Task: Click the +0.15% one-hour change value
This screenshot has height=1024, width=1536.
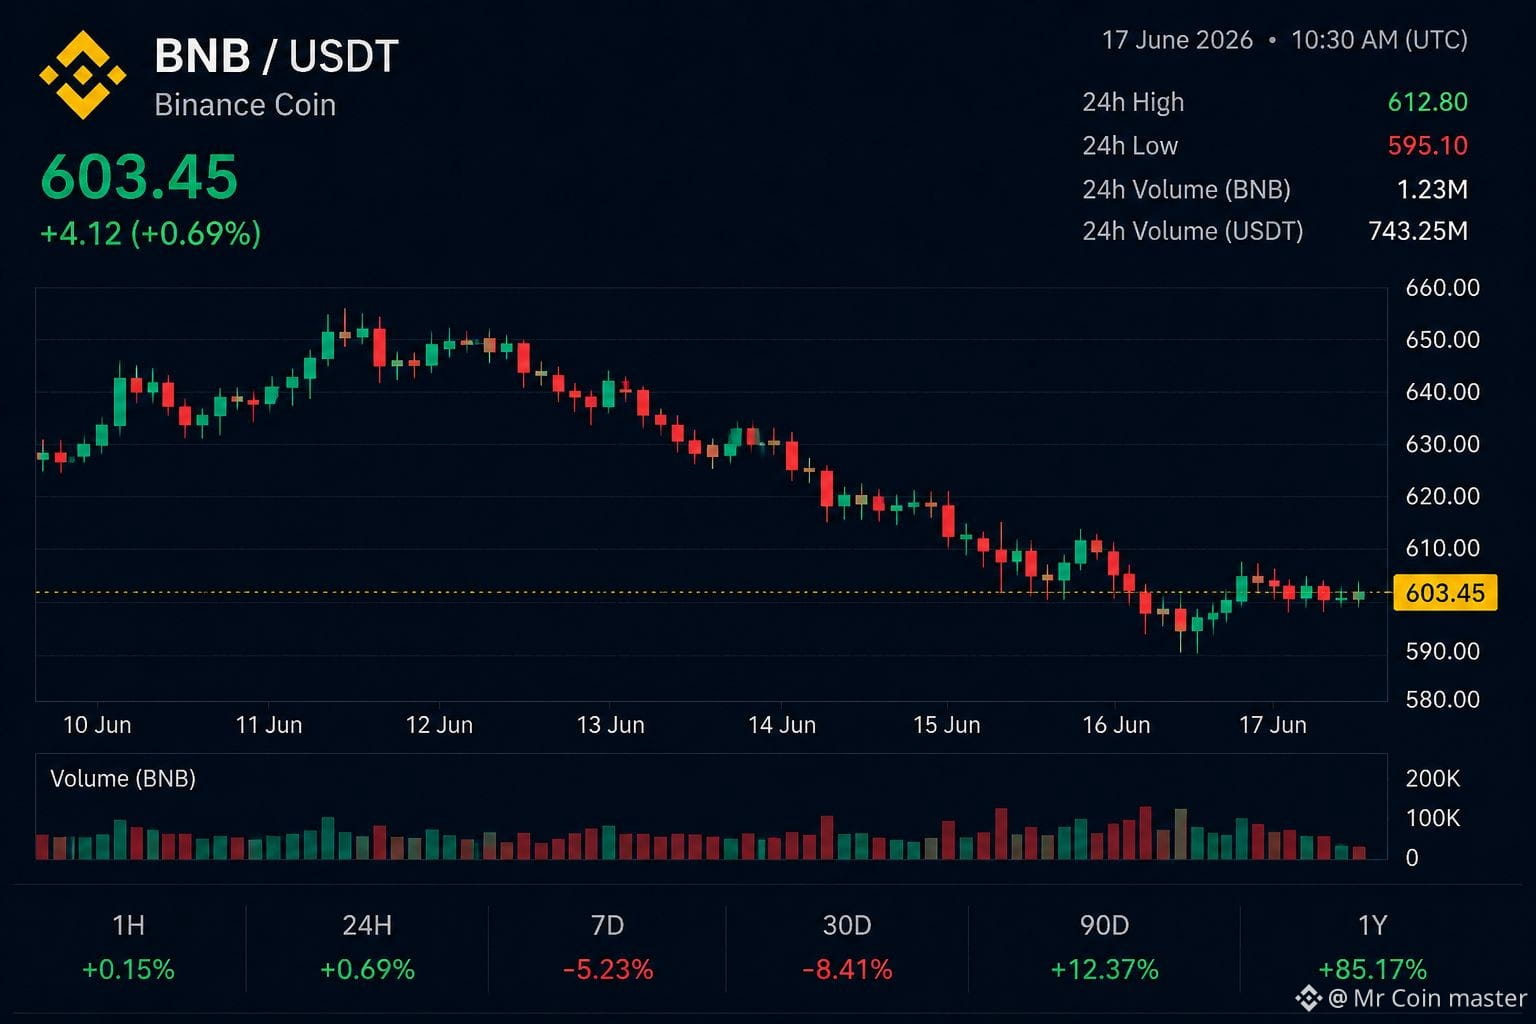Action: (x=129, y=970)
